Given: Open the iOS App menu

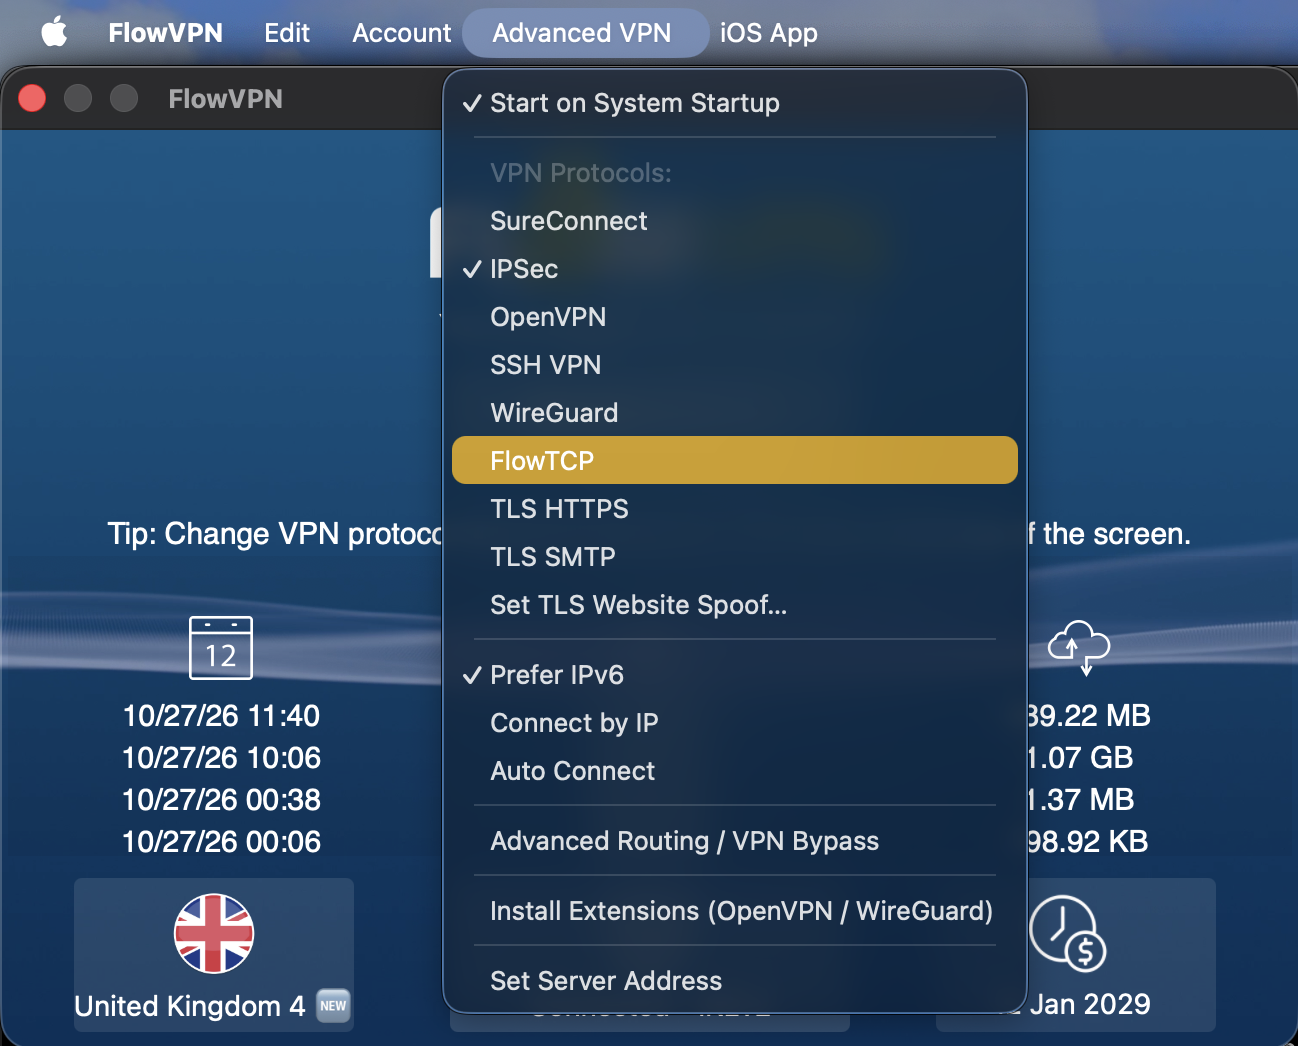Looking at the screenshot, I should (768, 33).
